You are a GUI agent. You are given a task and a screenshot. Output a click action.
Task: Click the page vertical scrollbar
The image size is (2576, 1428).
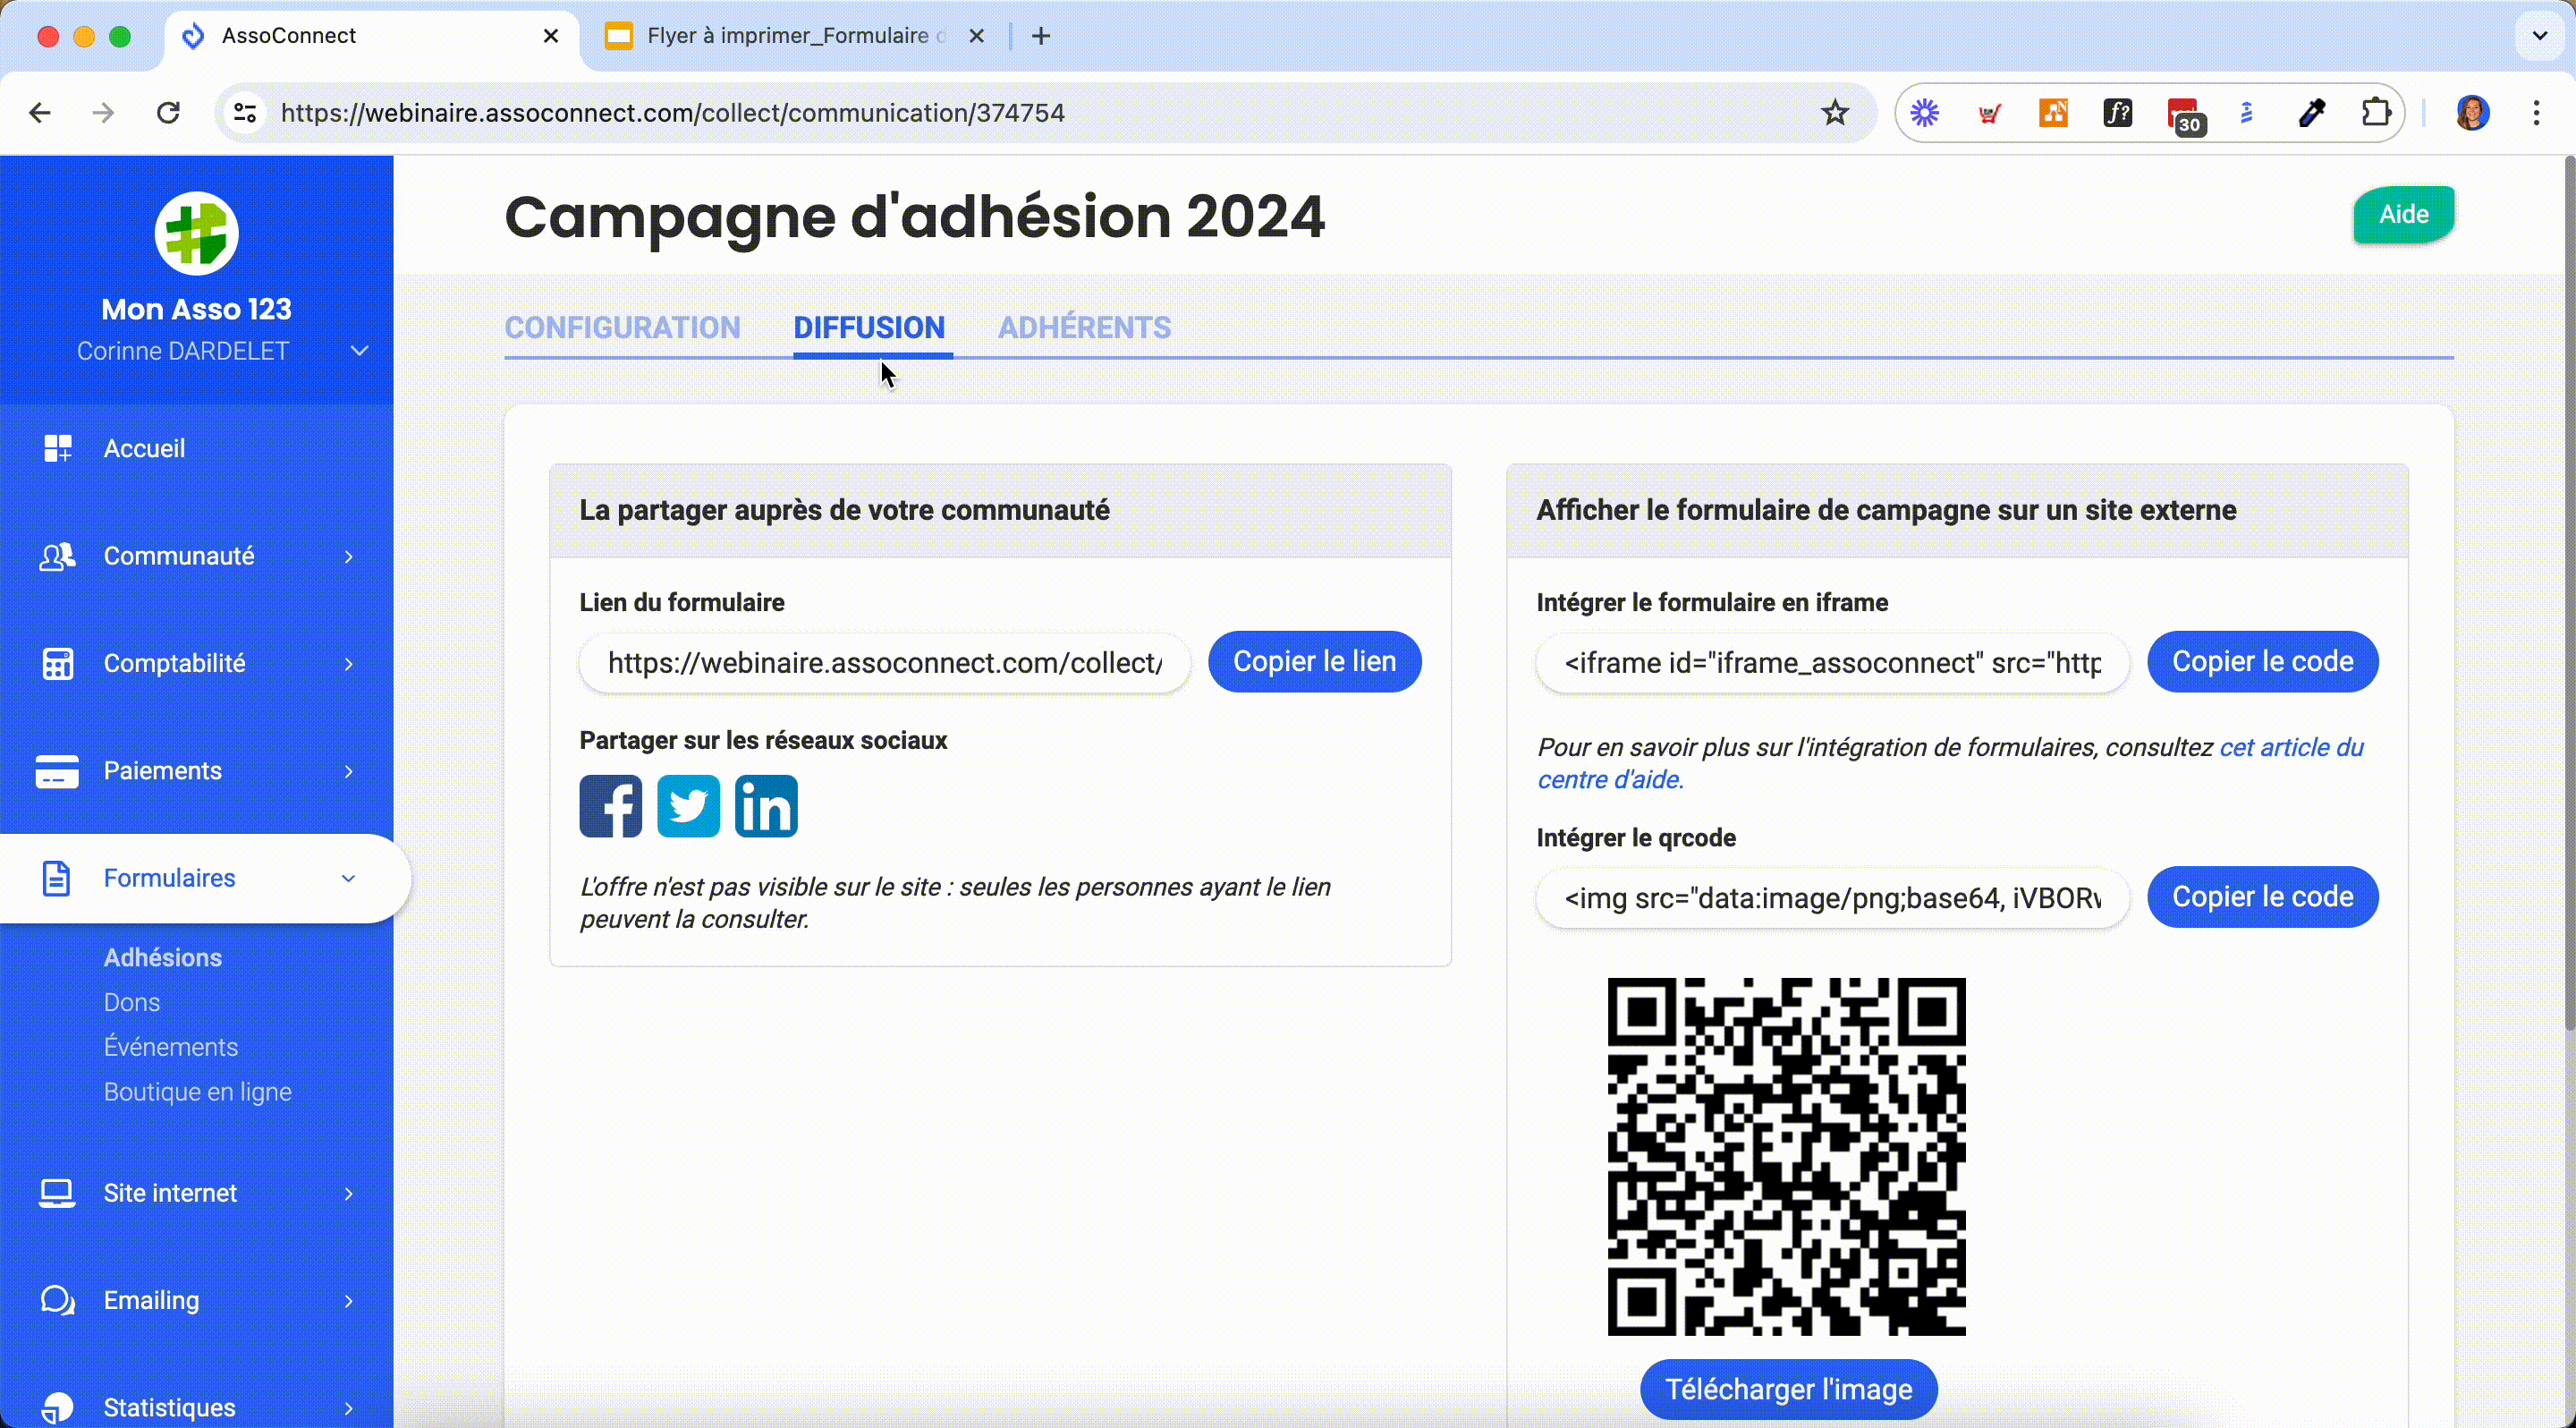tap(2568, 592)
